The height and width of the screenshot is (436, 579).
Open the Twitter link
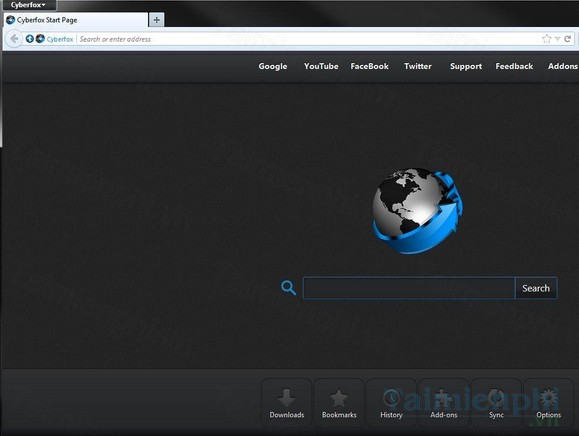tap(418, 66)
